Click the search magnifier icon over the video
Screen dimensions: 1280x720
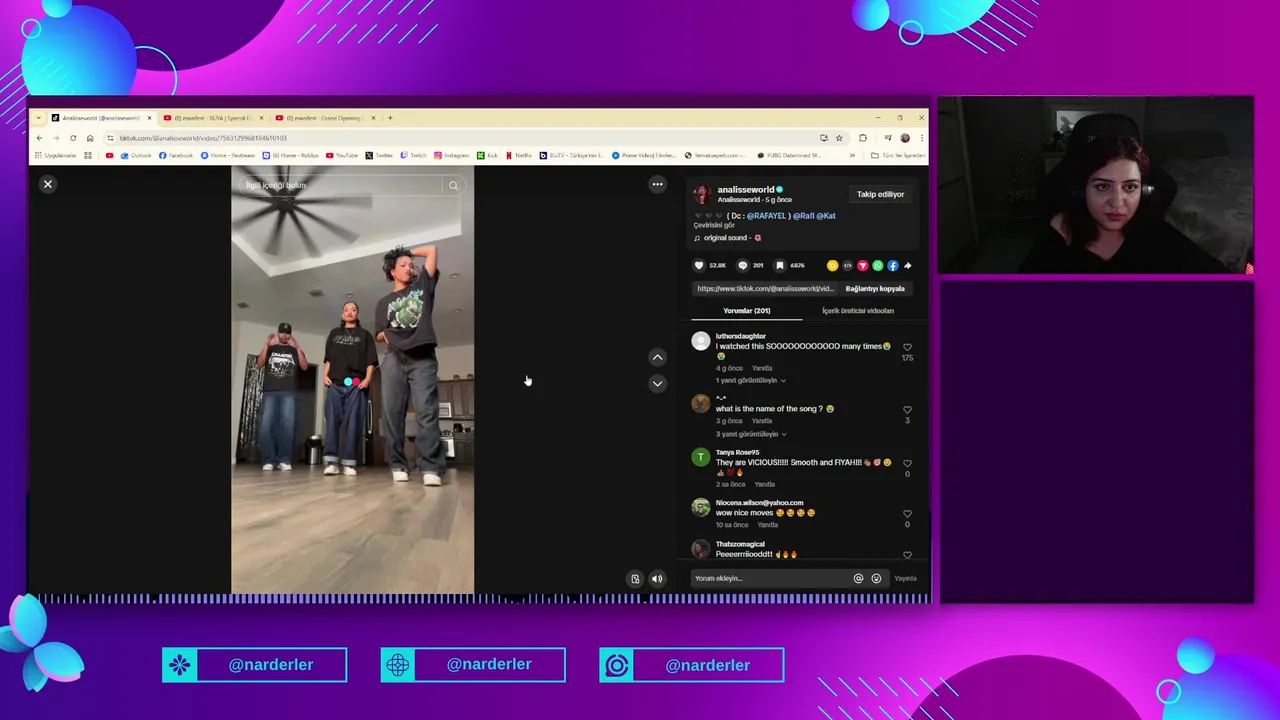[x=453, y=185]
